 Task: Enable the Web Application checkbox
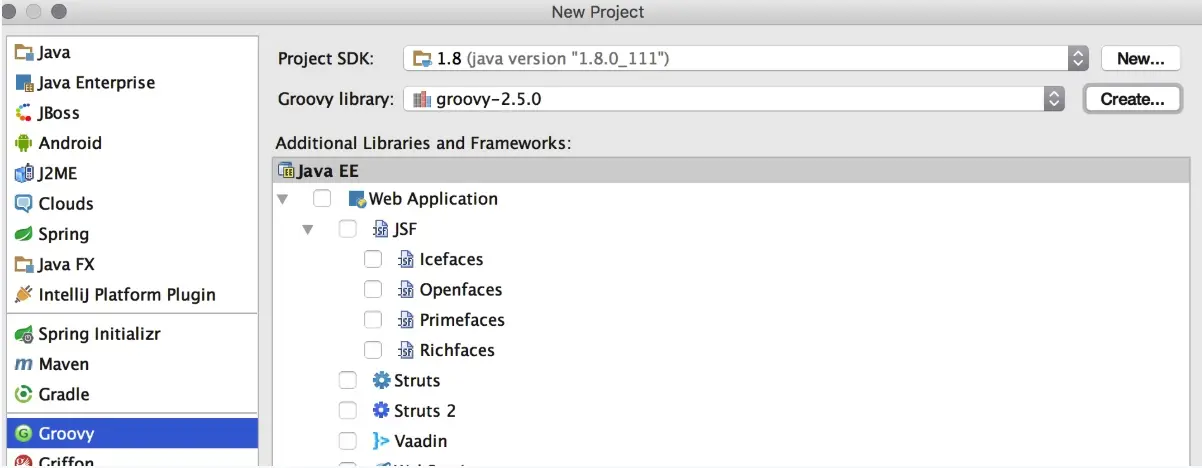point(322,198)
